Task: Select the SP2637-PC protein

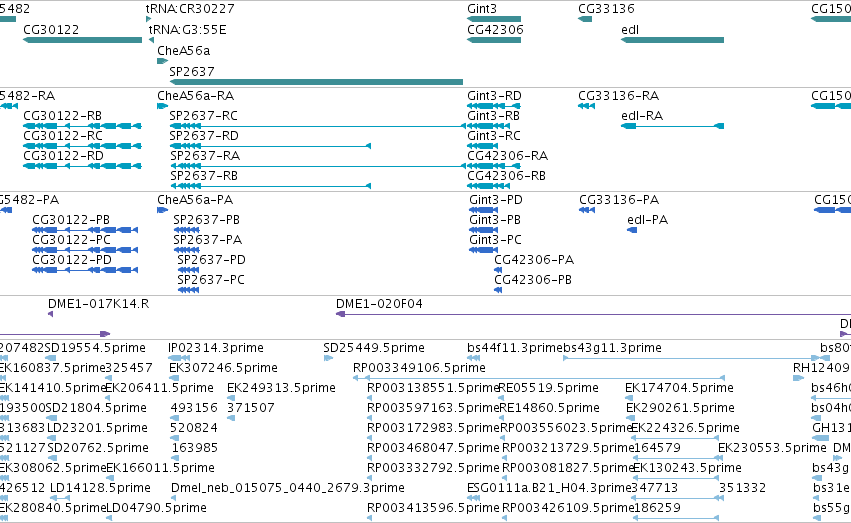Action: 188,290
